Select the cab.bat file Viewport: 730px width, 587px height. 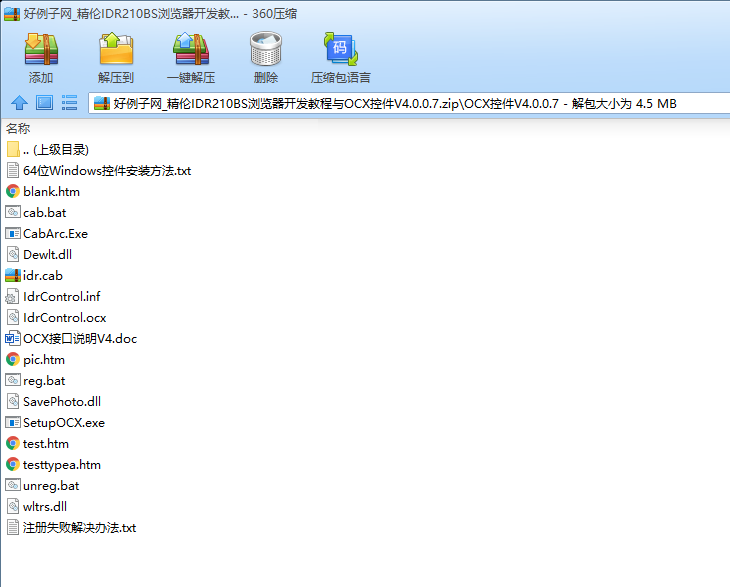click(x=36, y=213)
